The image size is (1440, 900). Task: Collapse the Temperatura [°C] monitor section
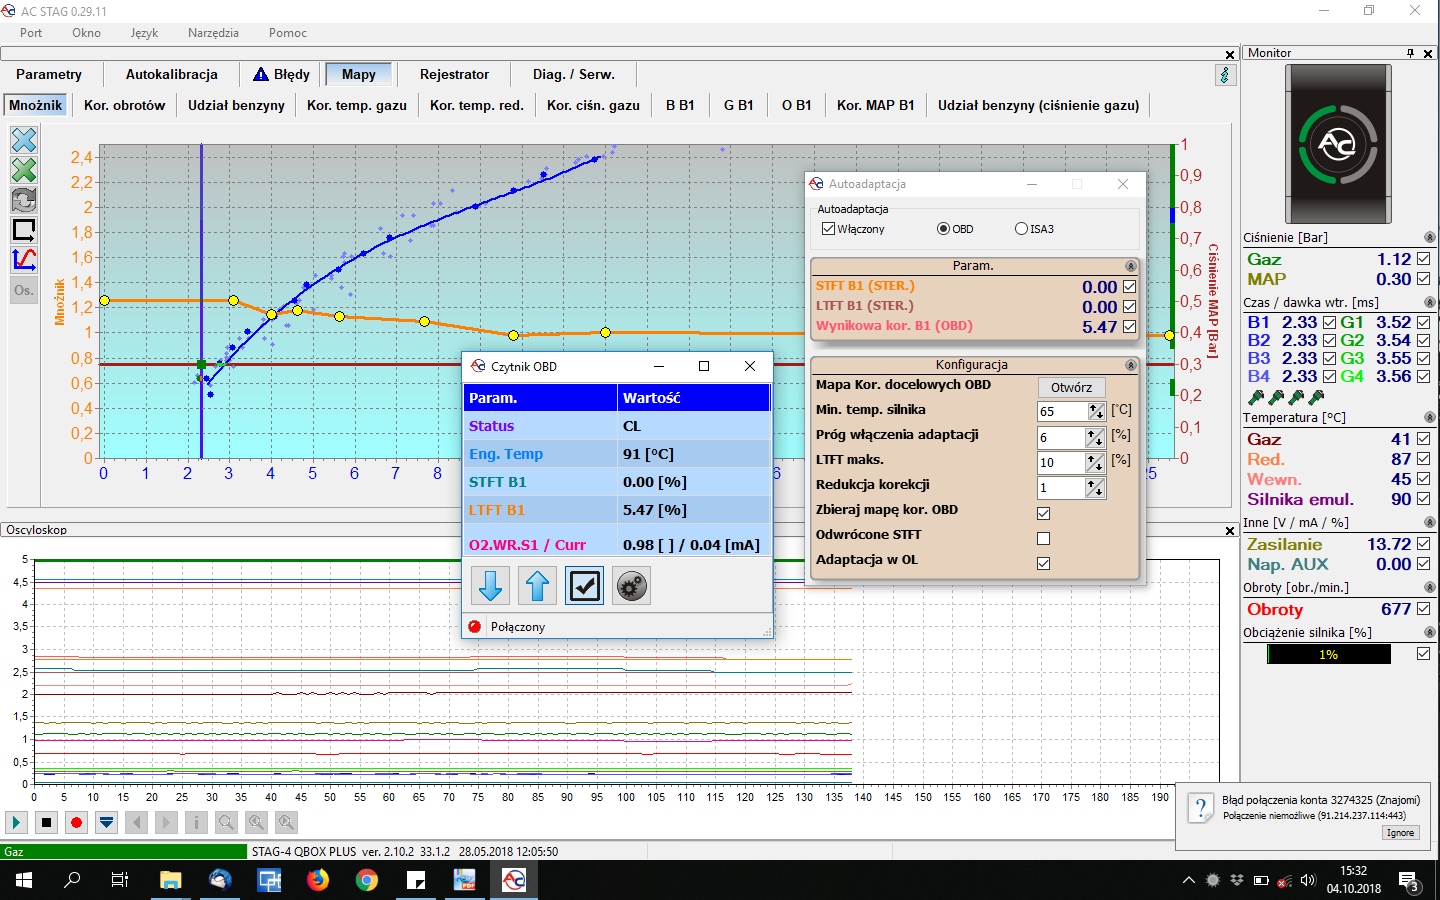(1429, 418)
